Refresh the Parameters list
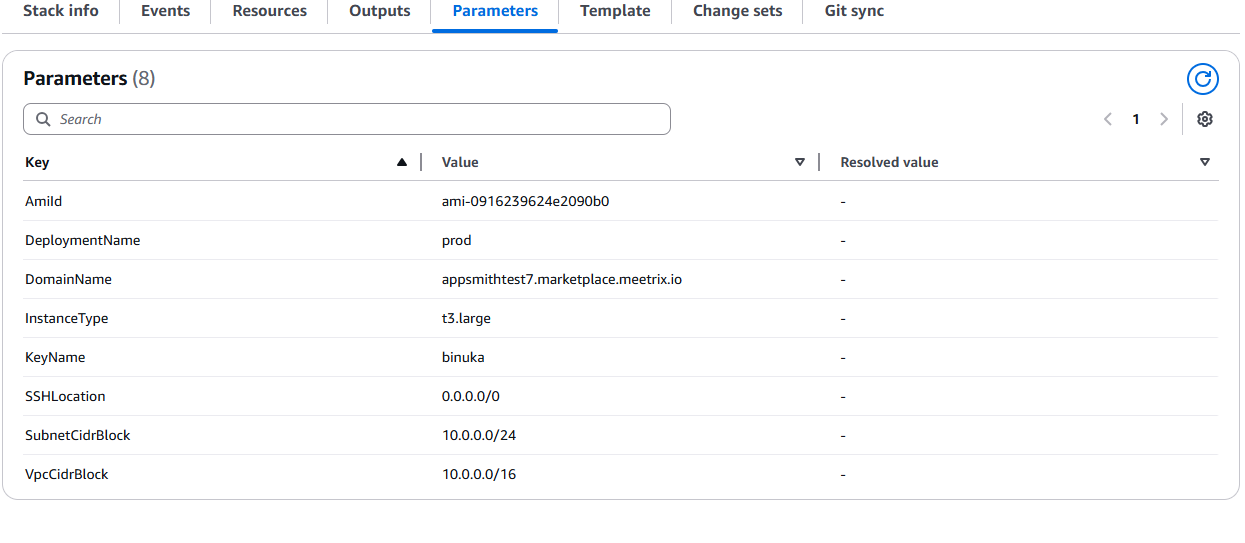The height and width of the screenshot is (543, 1245). coord(1203,79)
